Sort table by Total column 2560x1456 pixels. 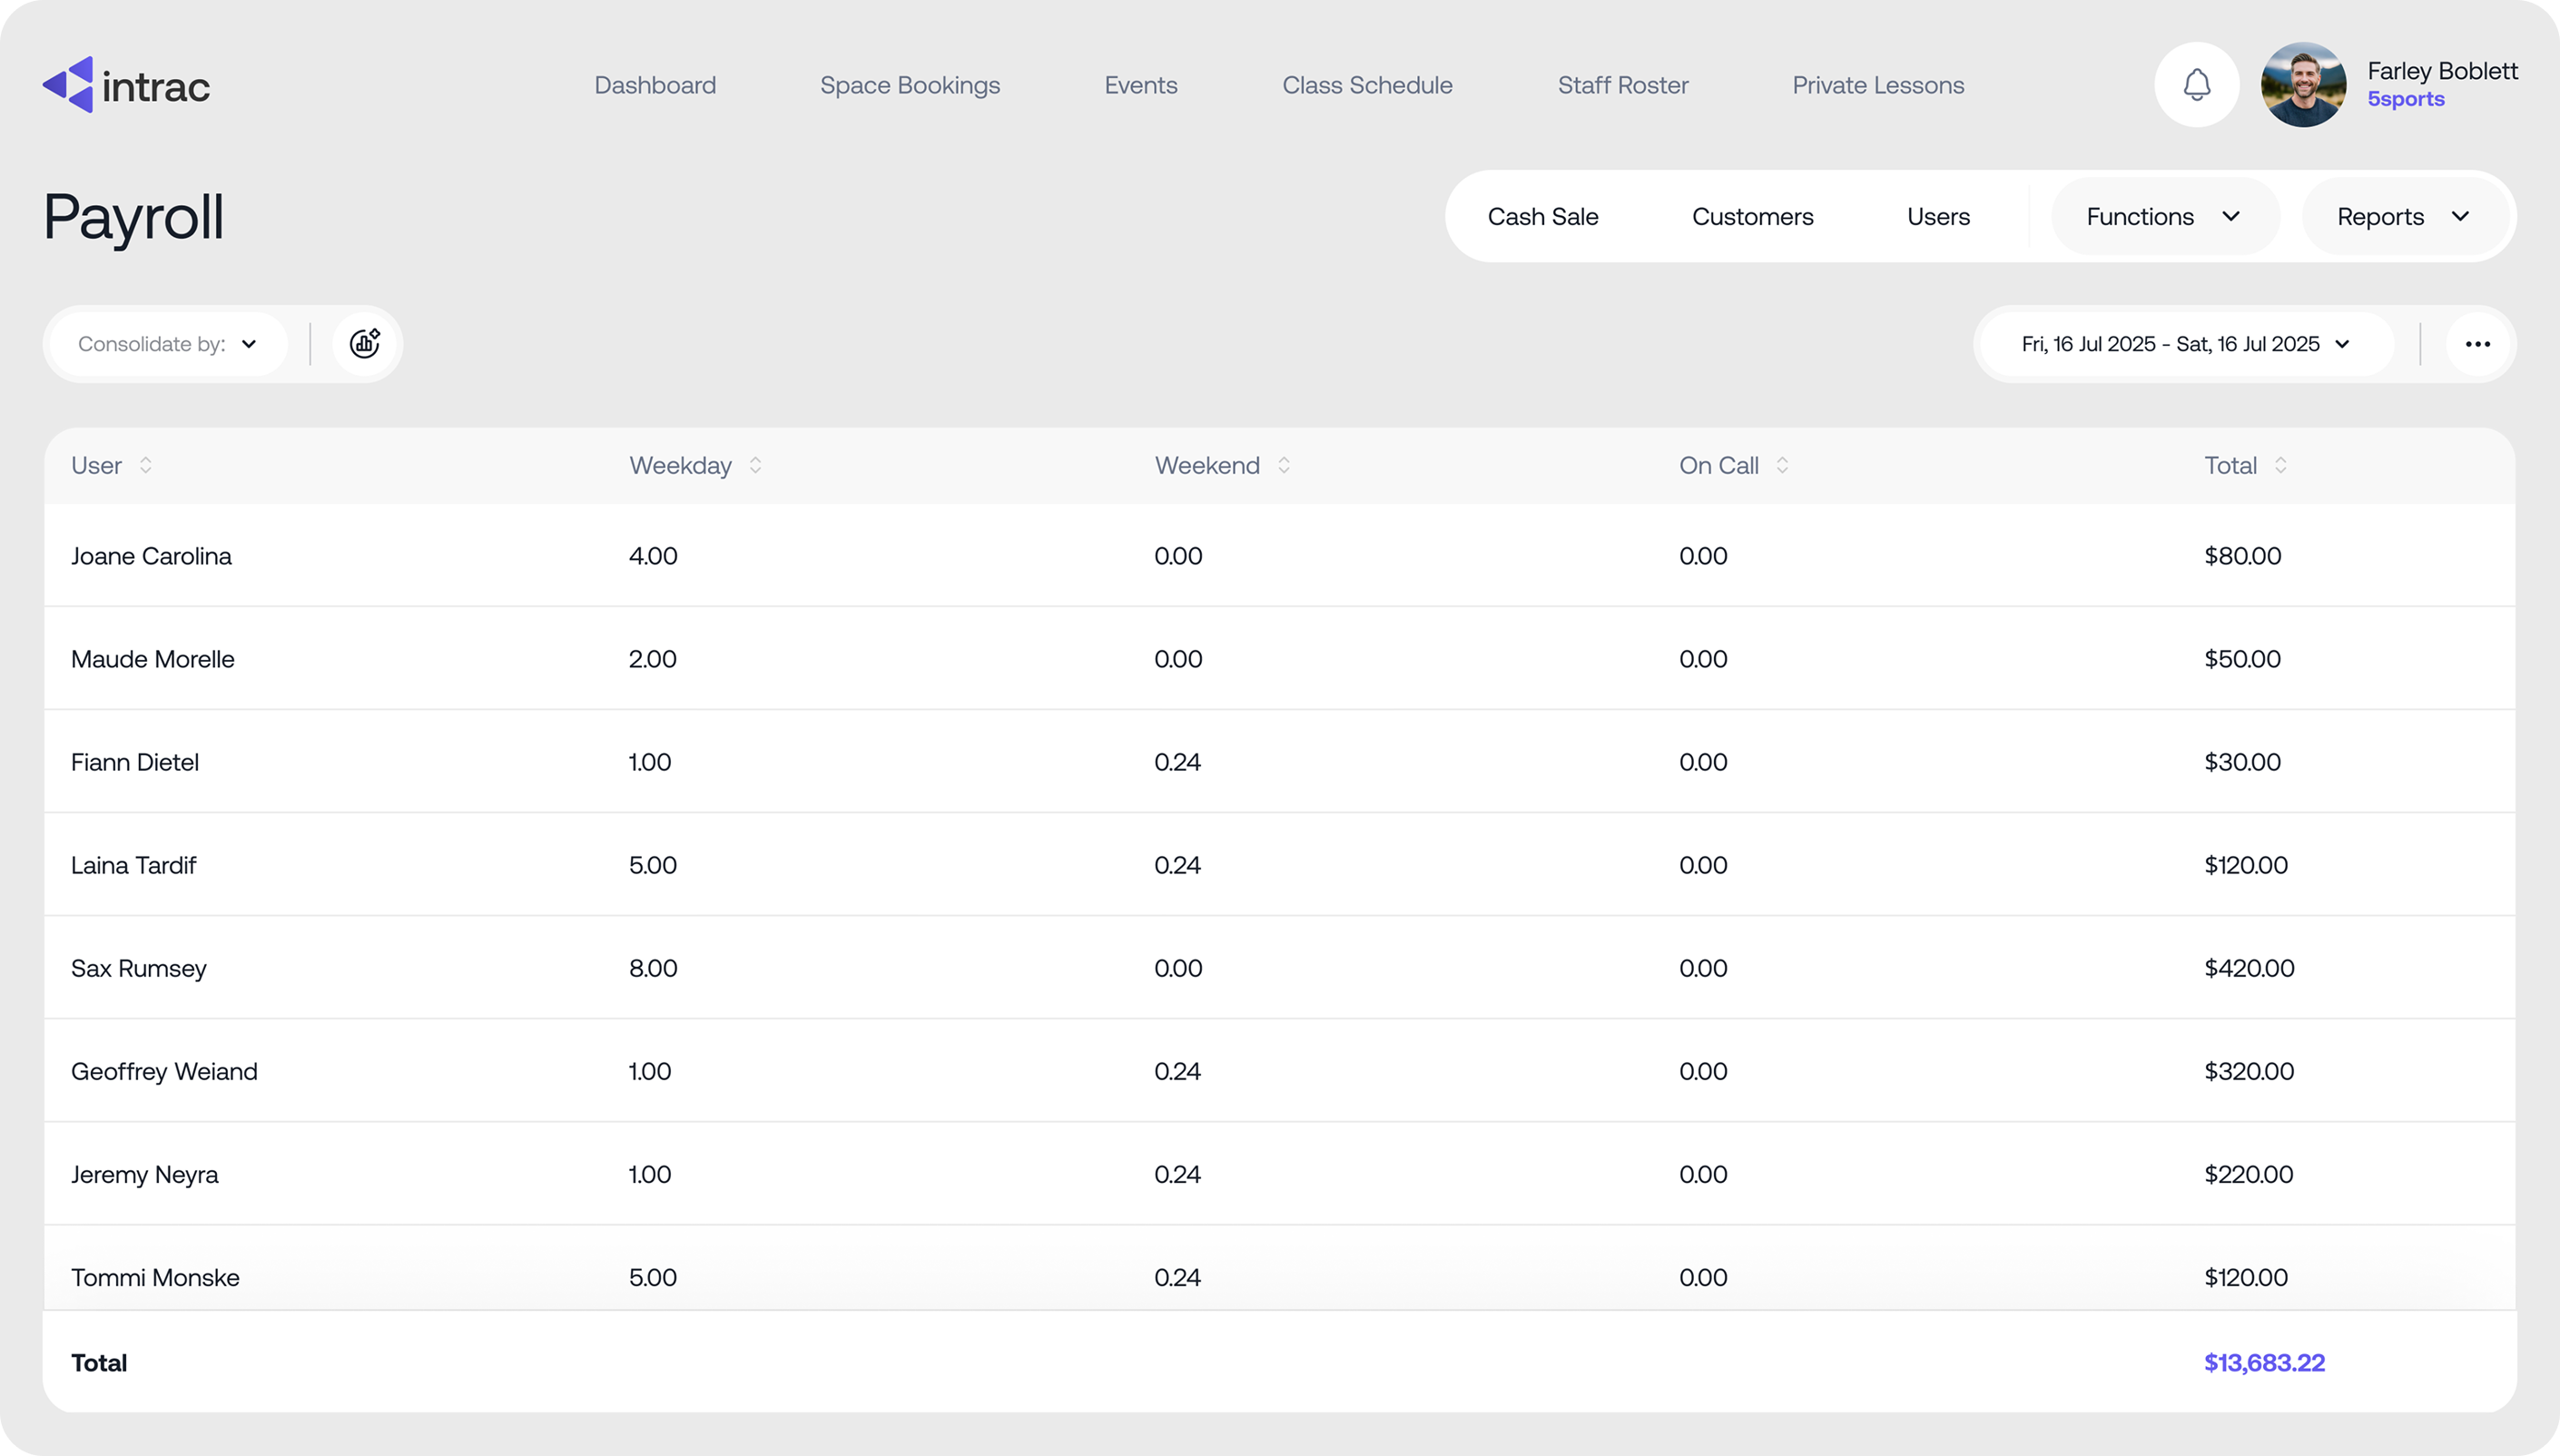2280,466
